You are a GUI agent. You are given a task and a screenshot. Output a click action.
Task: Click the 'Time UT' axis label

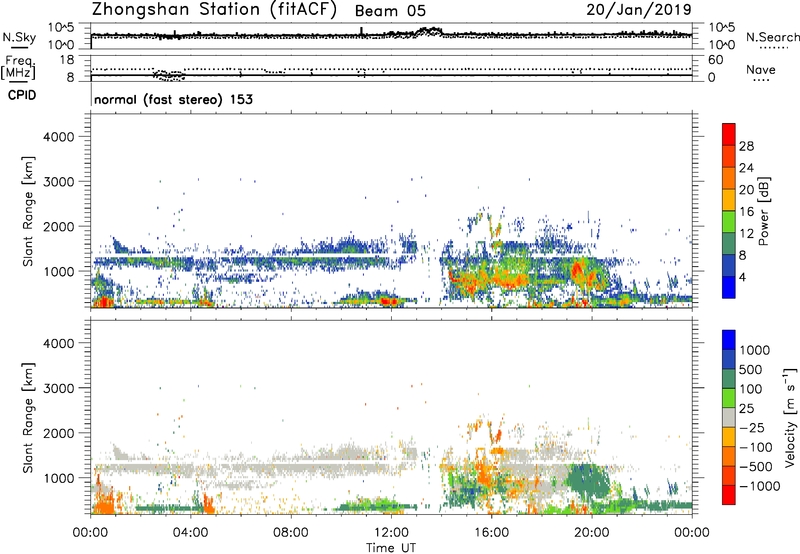(x=391, y=547)
